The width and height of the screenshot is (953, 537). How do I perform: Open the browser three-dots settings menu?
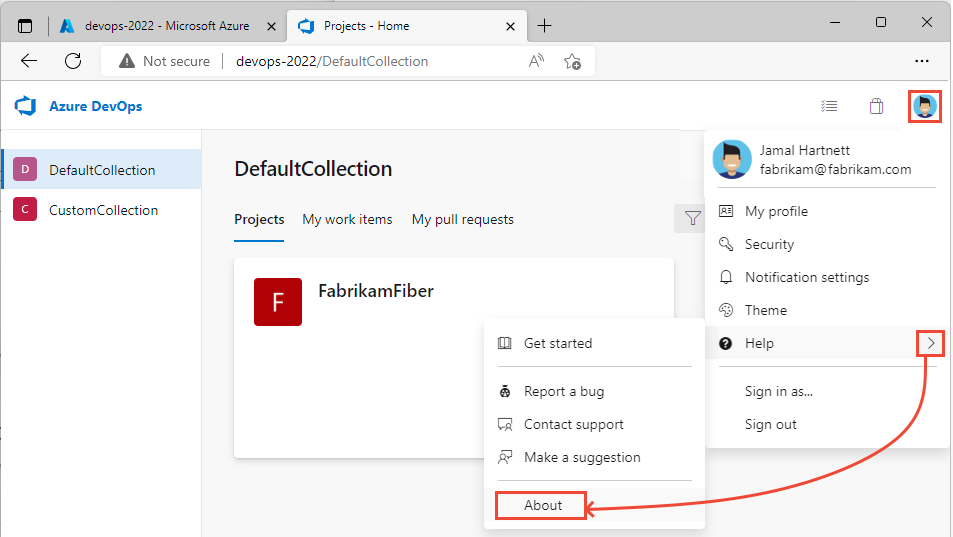click(x=922, y=61)
